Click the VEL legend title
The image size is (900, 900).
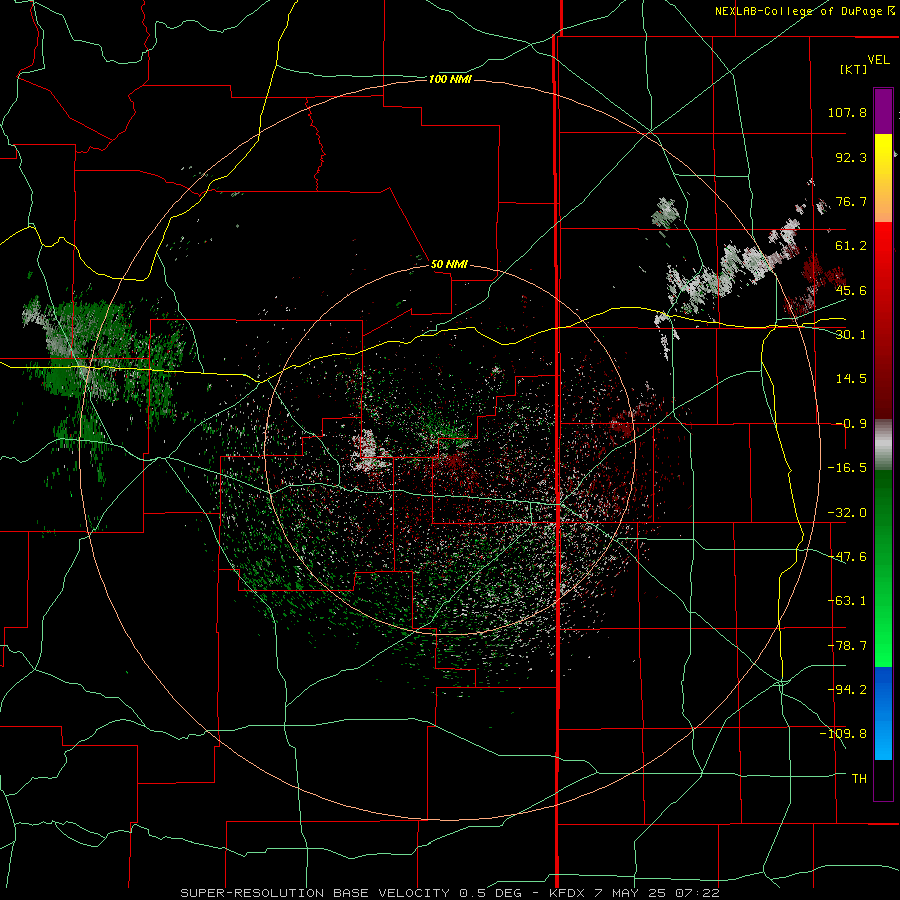pos(878,59)
